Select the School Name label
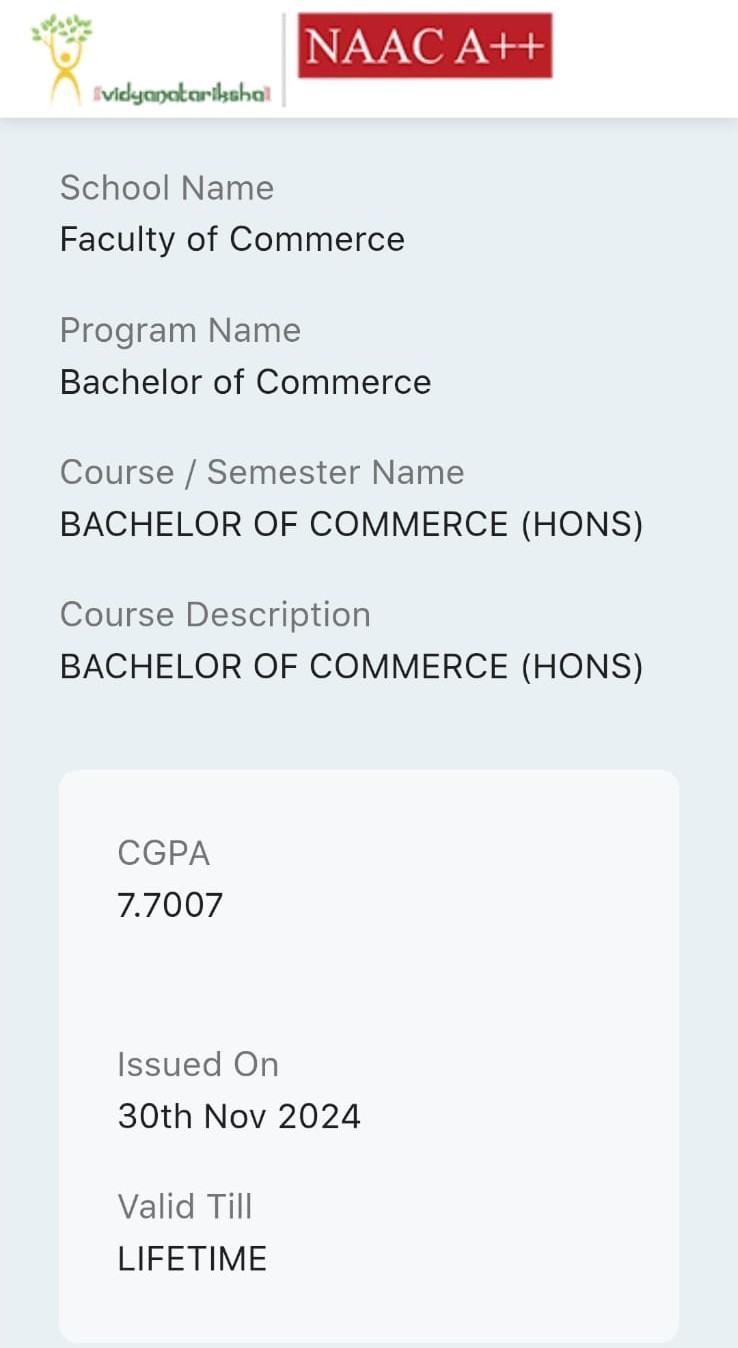Viewport: 738px width, 1348px height. pyautogui.click(x=167, y=188)
